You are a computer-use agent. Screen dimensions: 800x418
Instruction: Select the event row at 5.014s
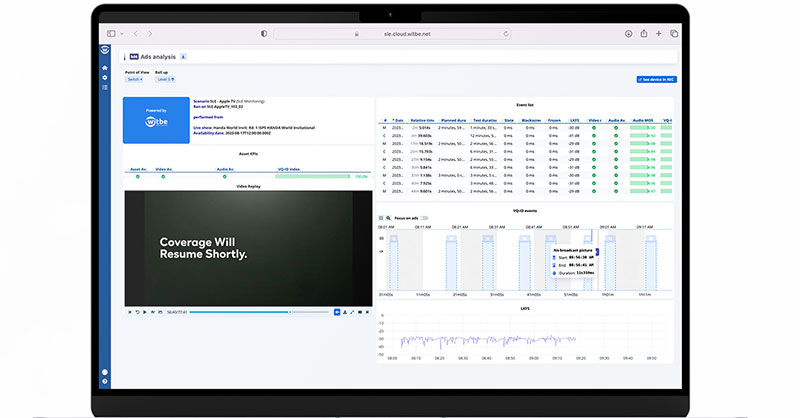[526, 128]
